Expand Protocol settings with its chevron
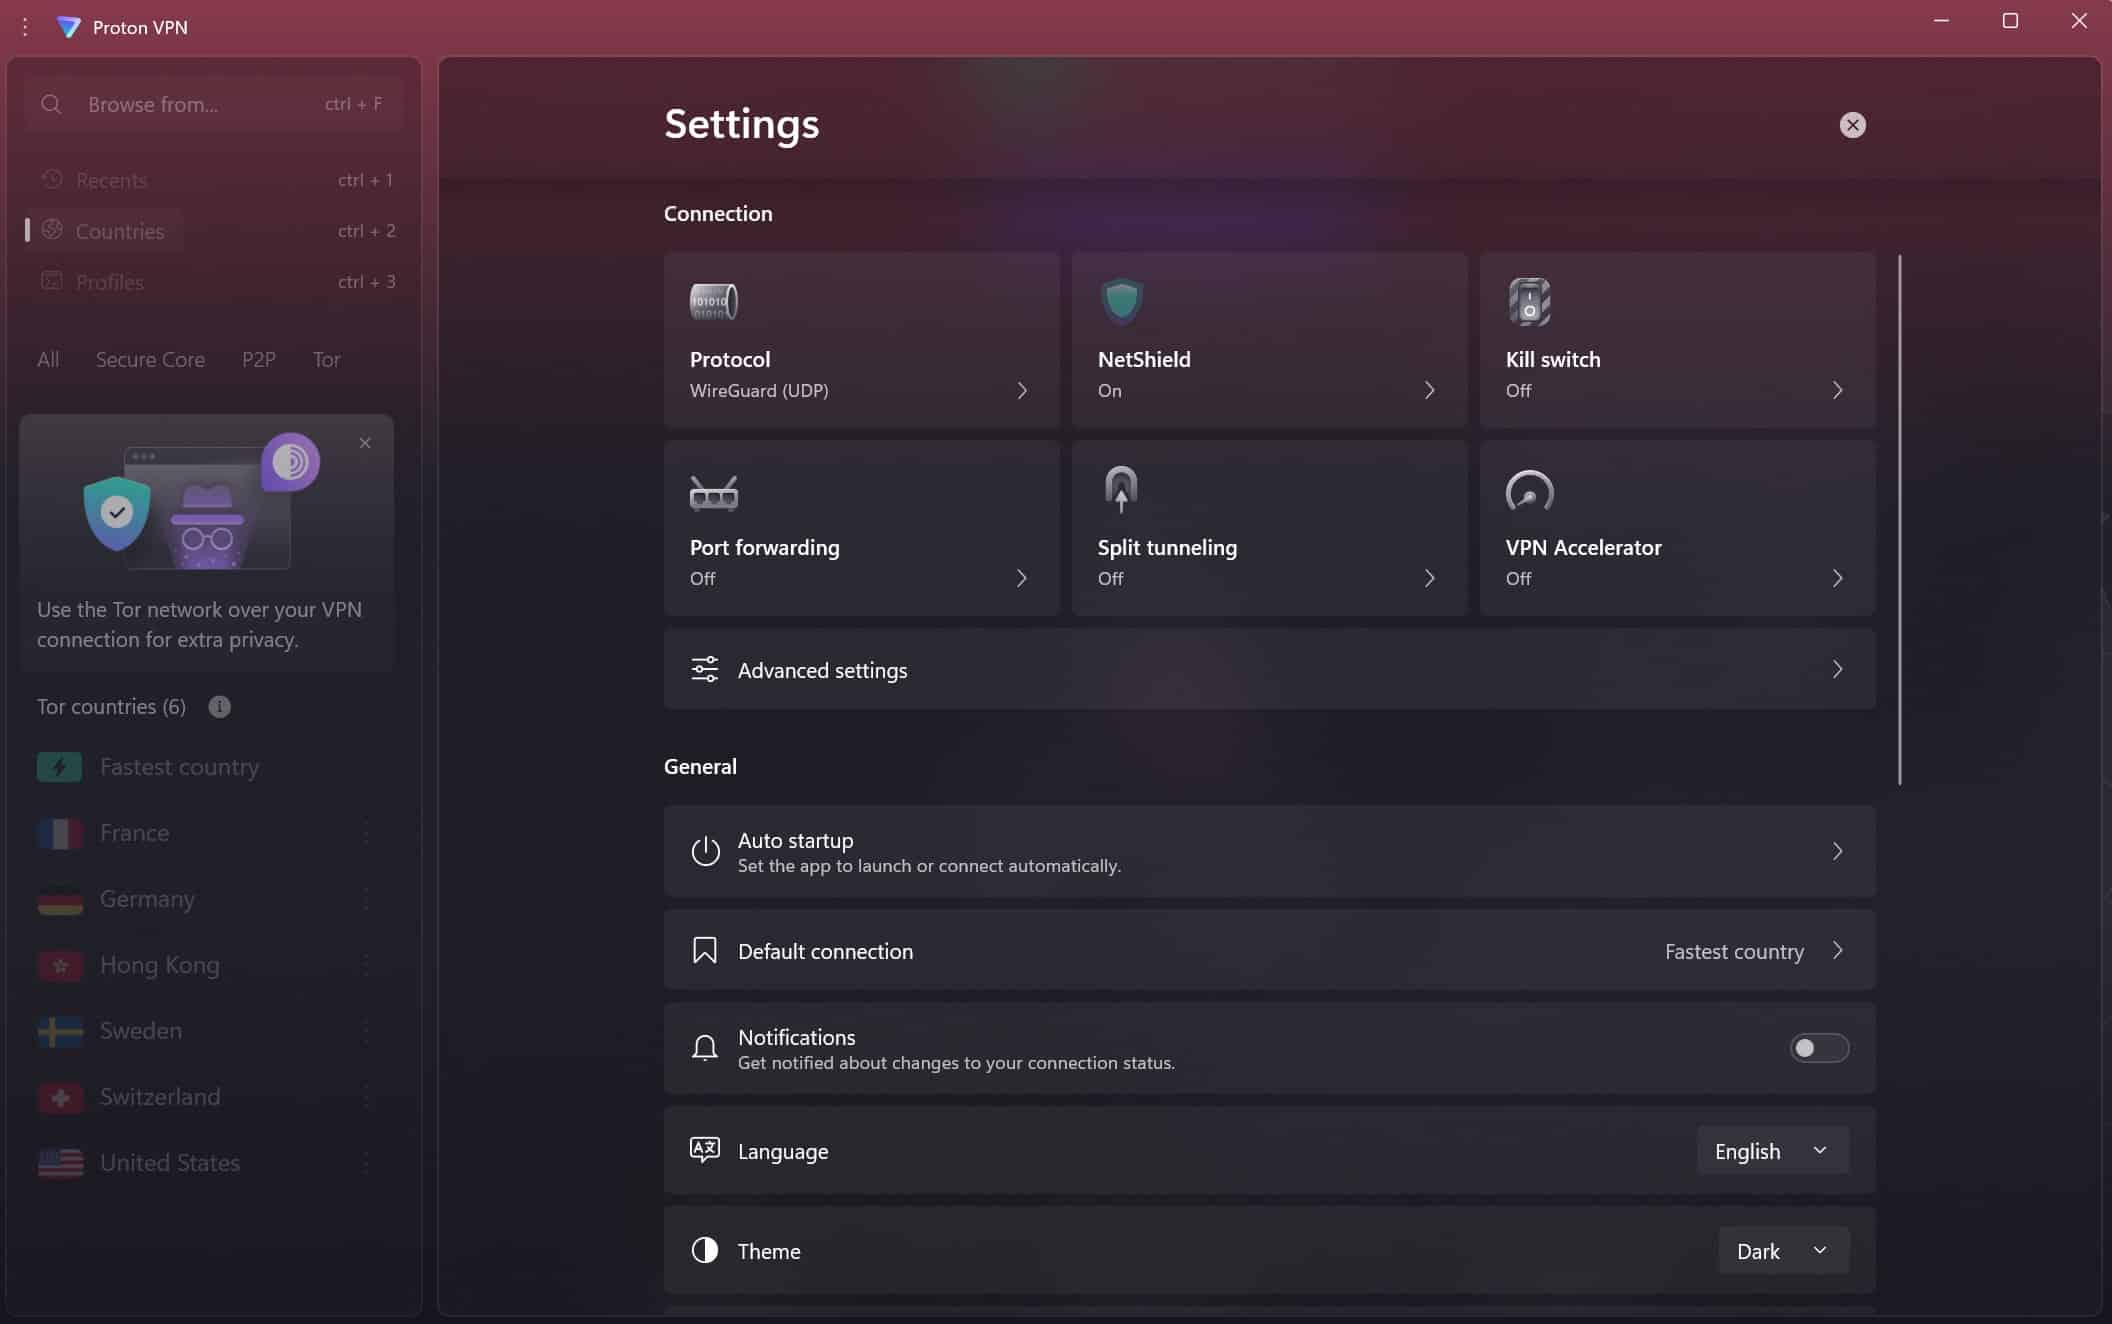The image size is (2112, 1324). (x=1022, y=390)
